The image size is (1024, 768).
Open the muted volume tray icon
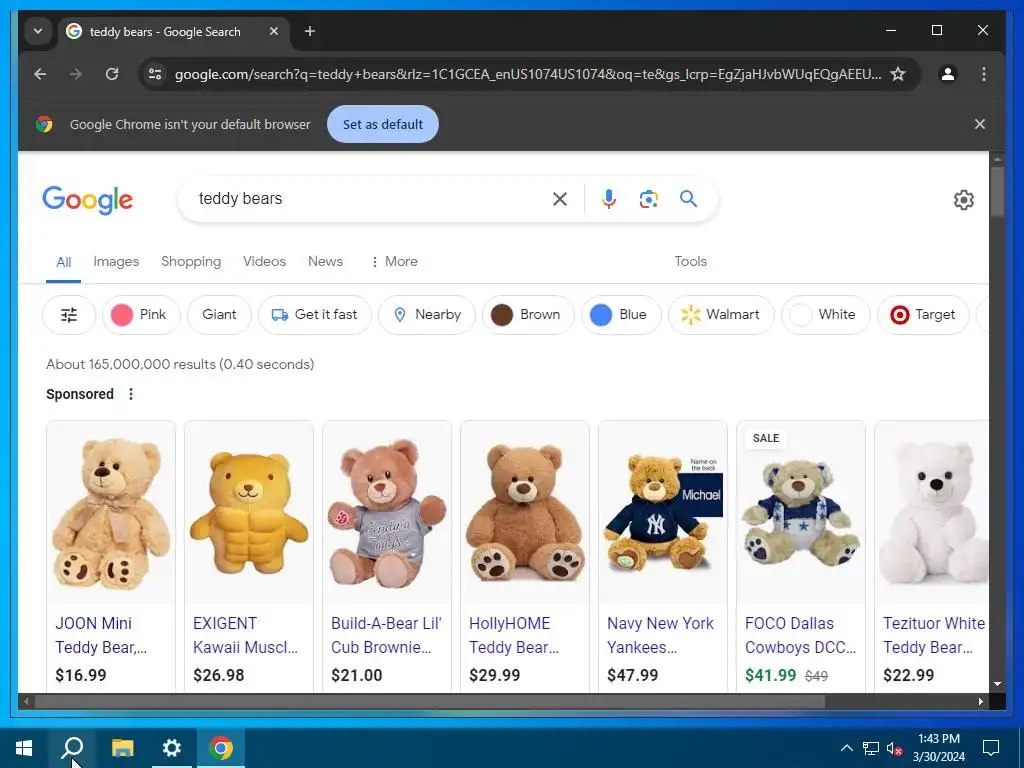[x=894, y=748]
